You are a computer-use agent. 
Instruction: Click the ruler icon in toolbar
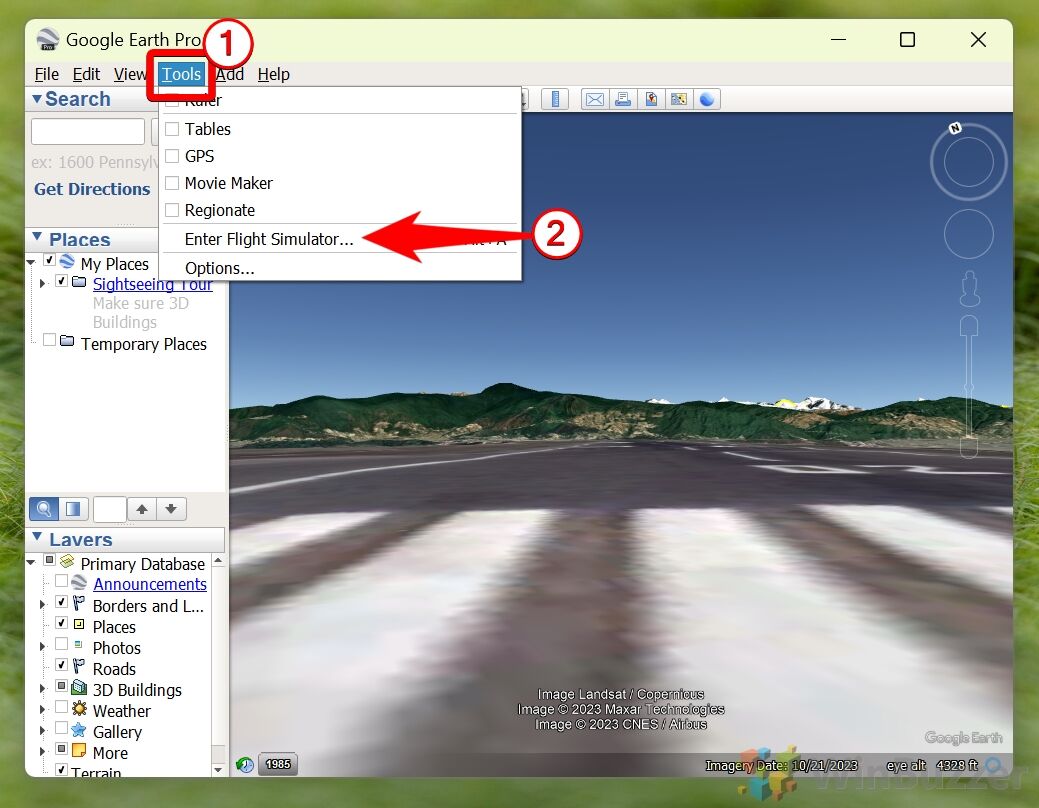[556, 99]
